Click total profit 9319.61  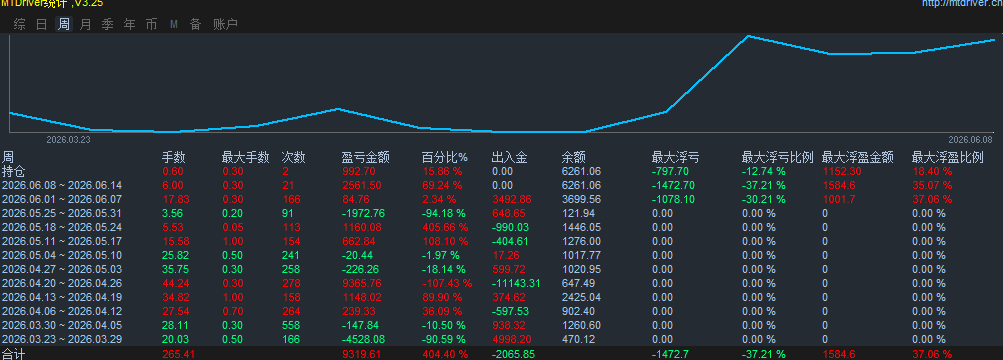click(362, 354)
